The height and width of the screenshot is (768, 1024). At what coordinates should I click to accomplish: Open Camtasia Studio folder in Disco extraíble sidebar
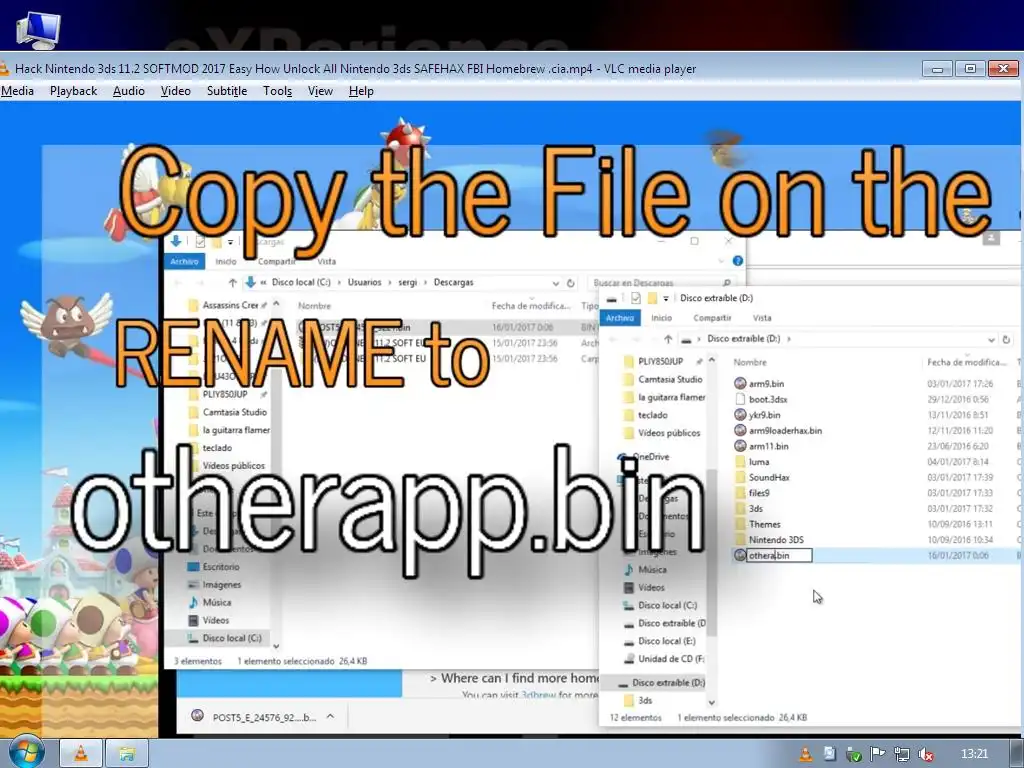(670, 379)
